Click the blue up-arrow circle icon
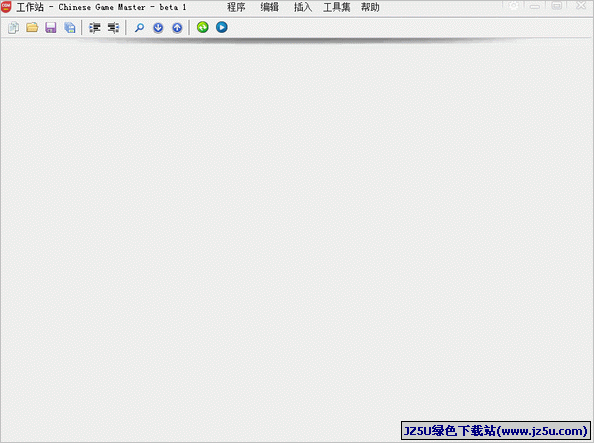594x443 pixels. (177, 28)
